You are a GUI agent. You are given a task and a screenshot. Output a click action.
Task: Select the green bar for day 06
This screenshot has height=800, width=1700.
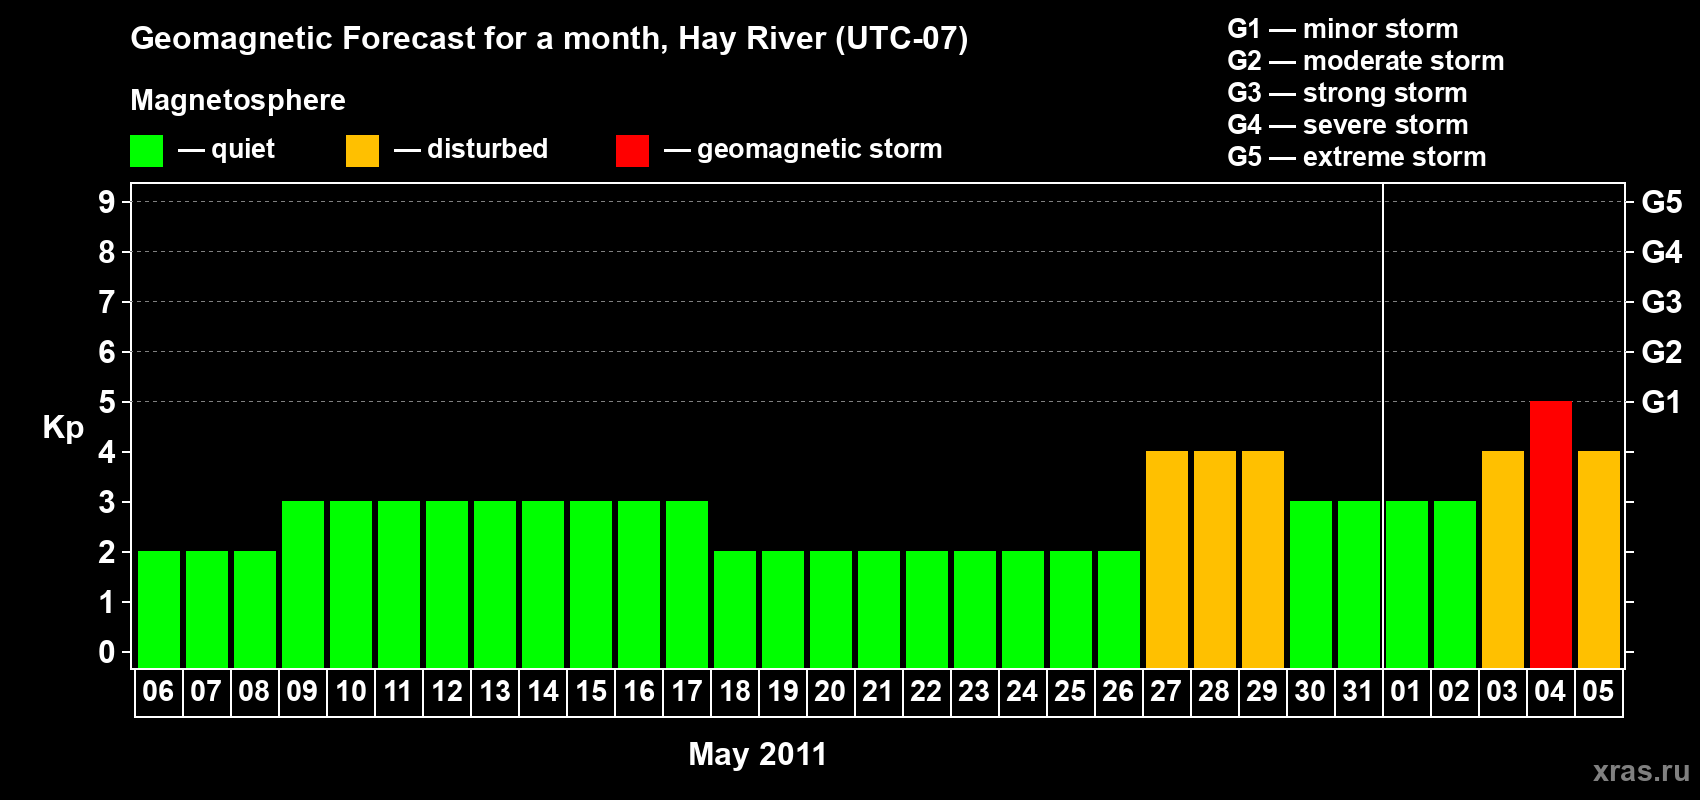tap(158, 610)
